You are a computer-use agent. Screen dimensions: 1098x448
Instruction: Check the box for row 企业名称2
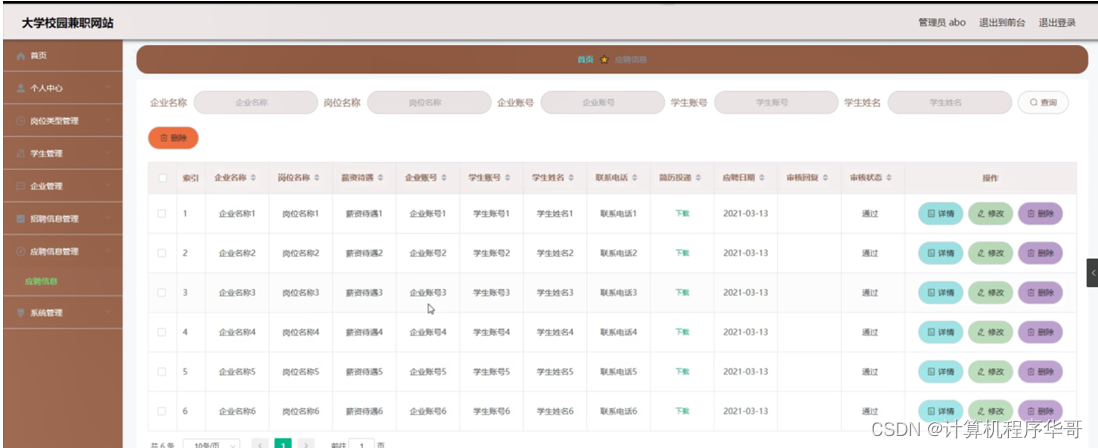click(162, 253)
